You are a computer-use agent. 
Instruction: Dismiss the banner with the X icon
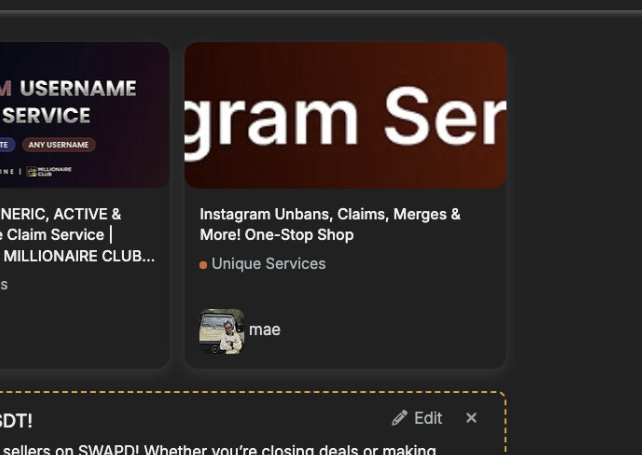[471, 418]
